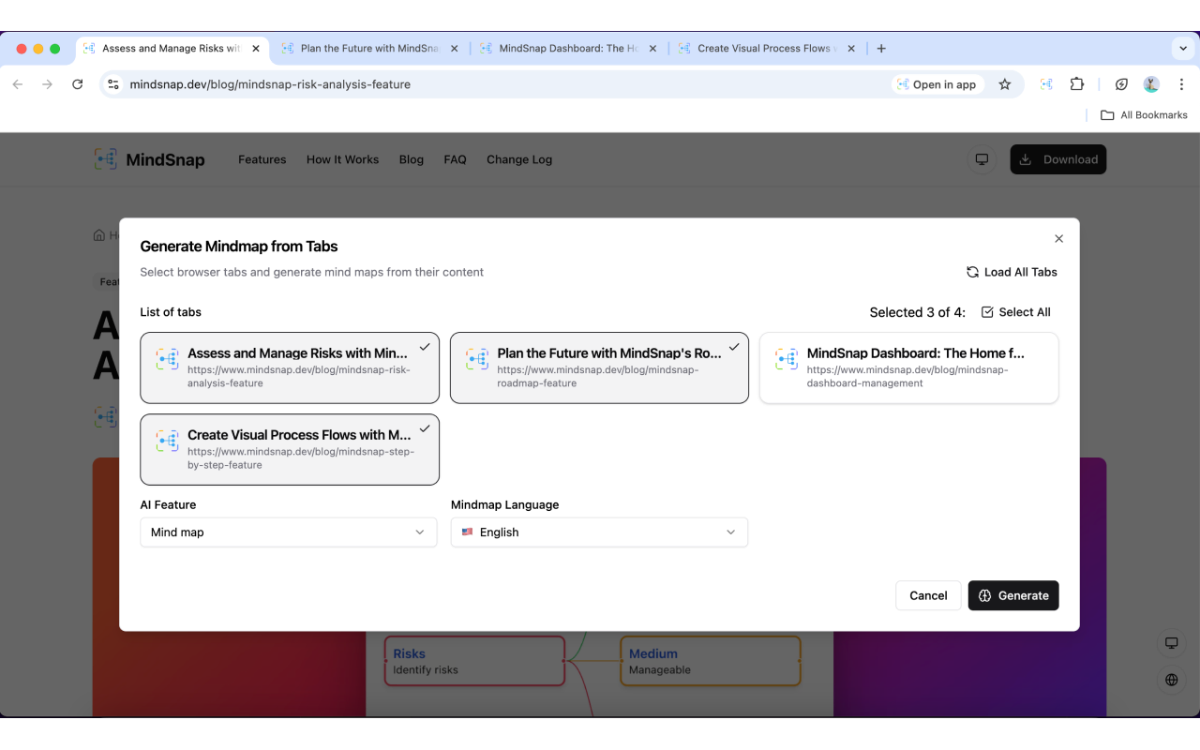The width and height of the screenshot is (1200, 750).
Task: Expand the tab search dropdown arrow
Action: [x=1183, y=48]
